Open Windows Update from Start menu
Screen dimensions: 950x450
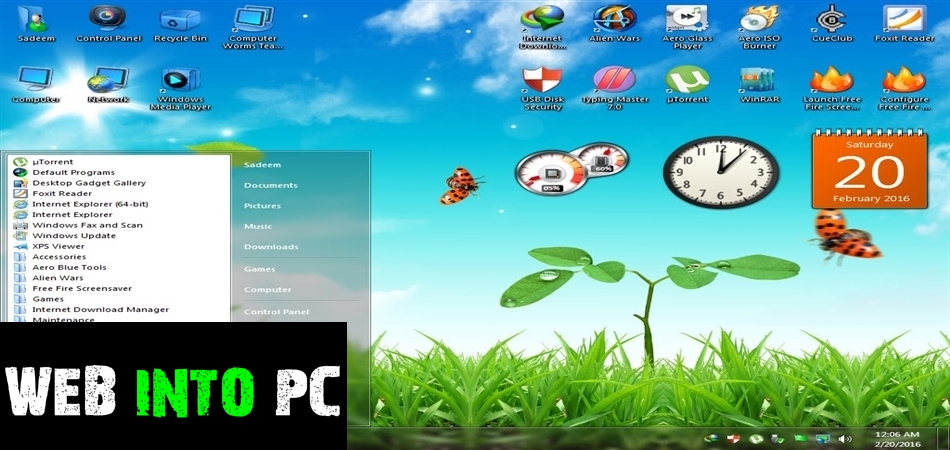[120, 236]
